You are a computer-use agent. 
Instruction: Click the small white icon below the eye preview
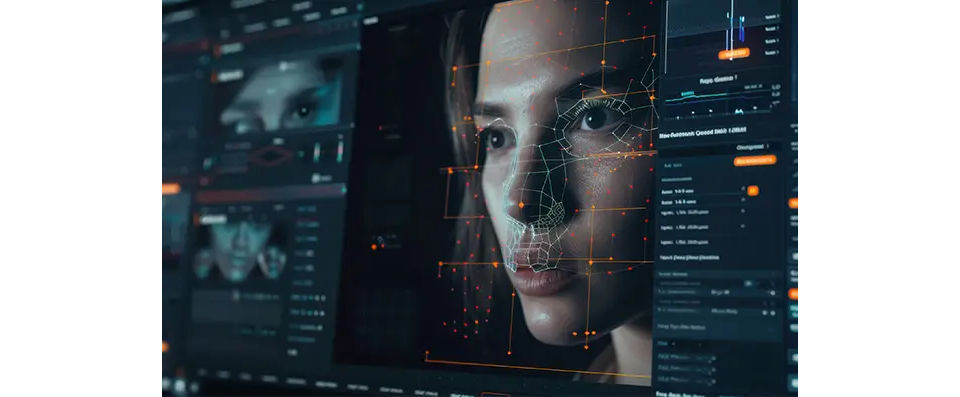321,178
